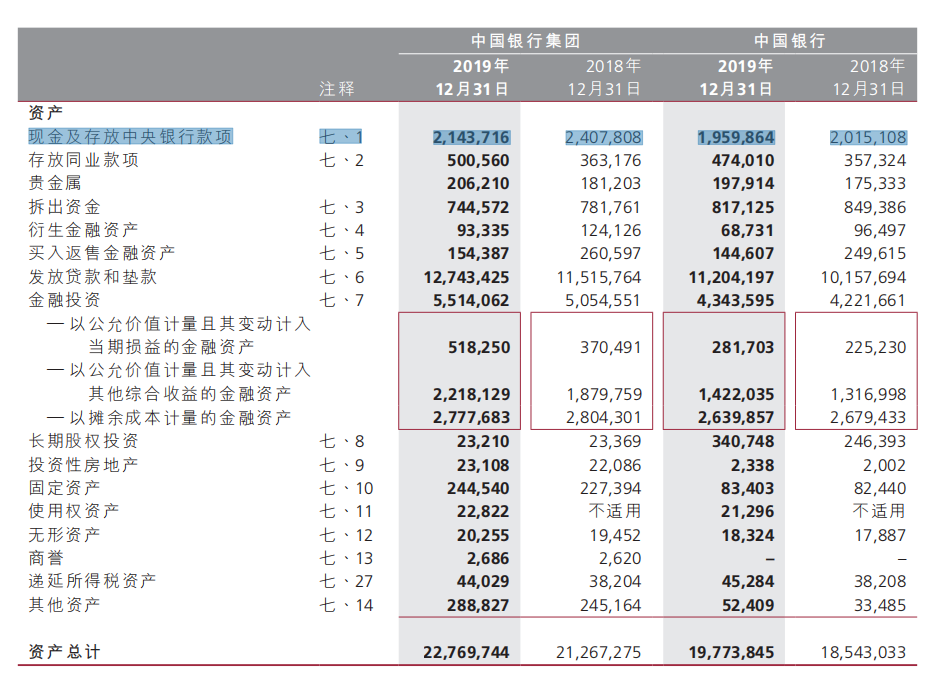Click the value 2,639,857
This screenshot has width=944, height=680.
[736, 417]
